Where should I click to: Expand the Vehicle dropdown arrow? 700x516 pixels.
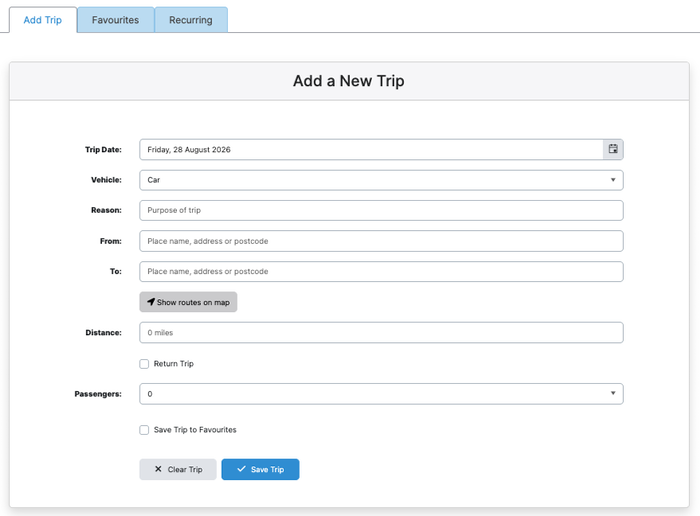coord(613,180)
